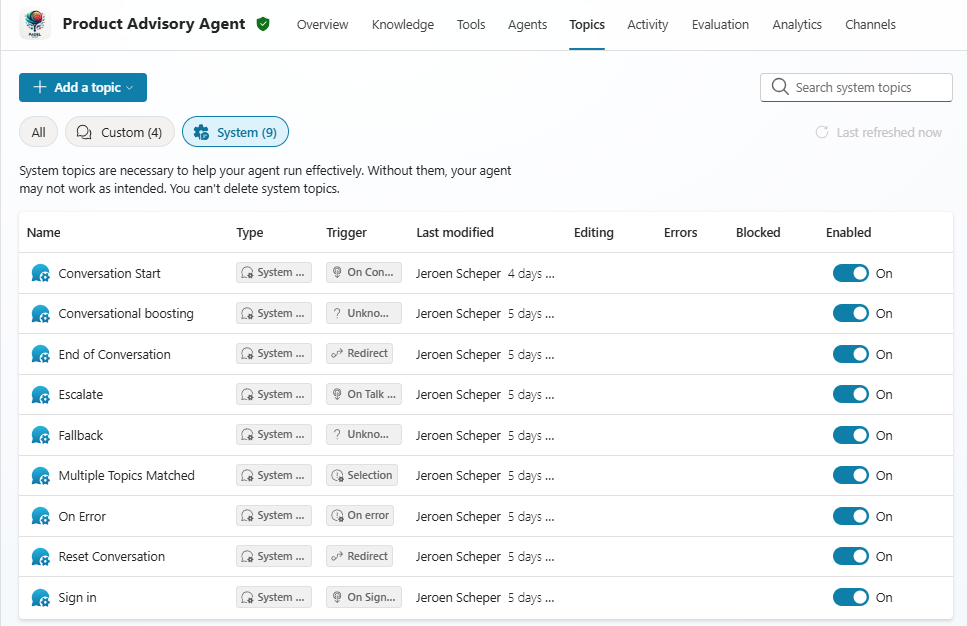Click the magnifier icon in search box
This screenshot has height=626, width=967.
coord(780,88)
